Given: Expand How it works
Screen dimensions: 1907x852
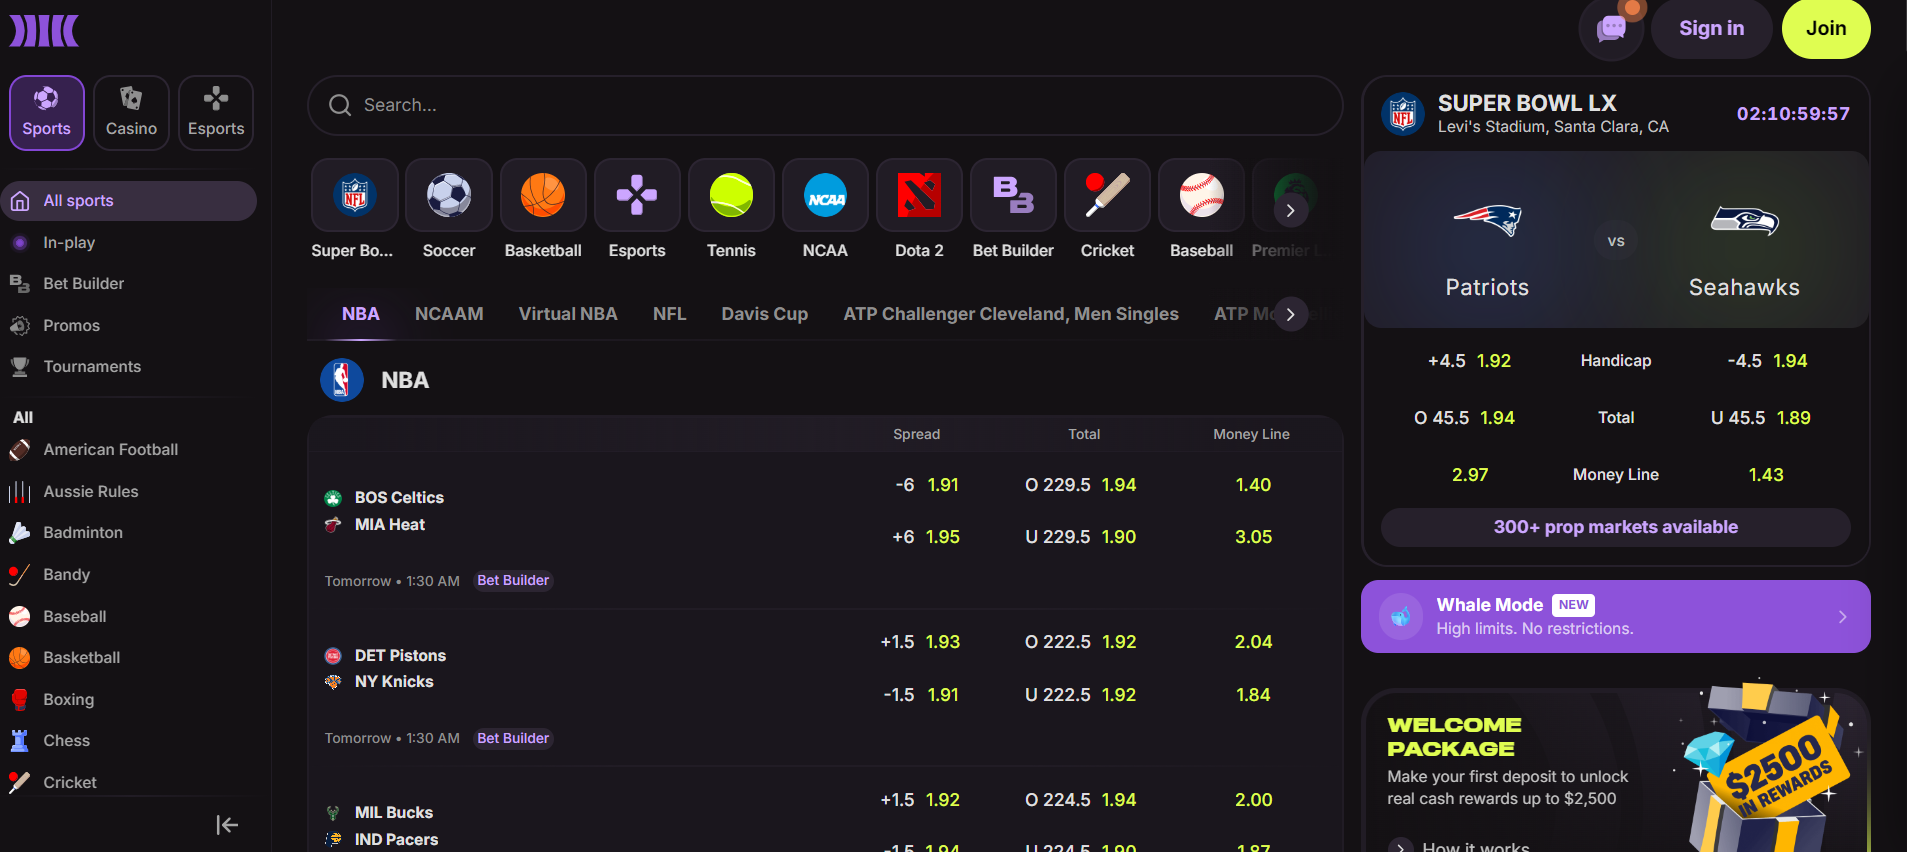Looking at the screenshot, I should pyautogui.click(x=1459, y=846).
